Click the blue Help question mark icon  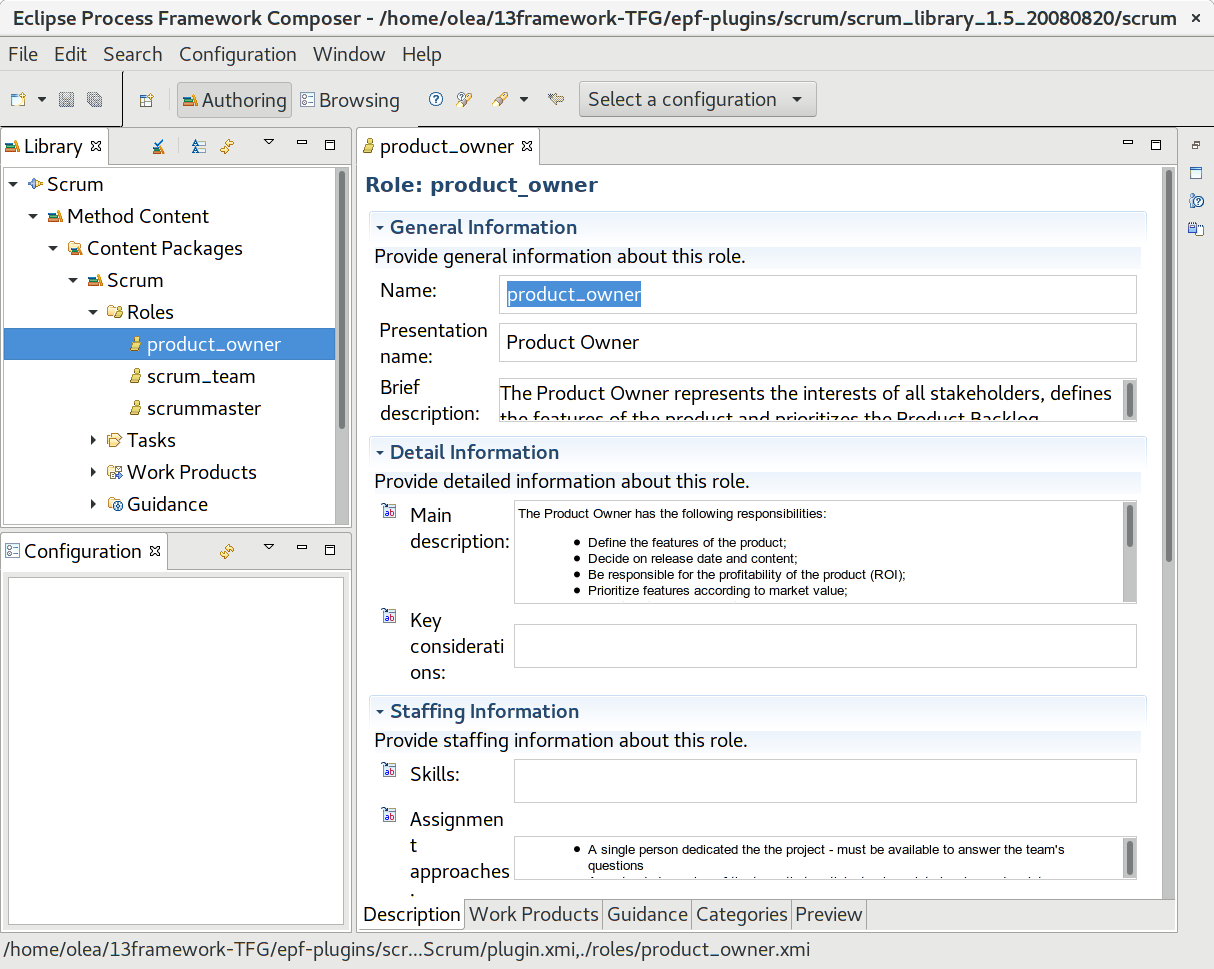point(436,99)
